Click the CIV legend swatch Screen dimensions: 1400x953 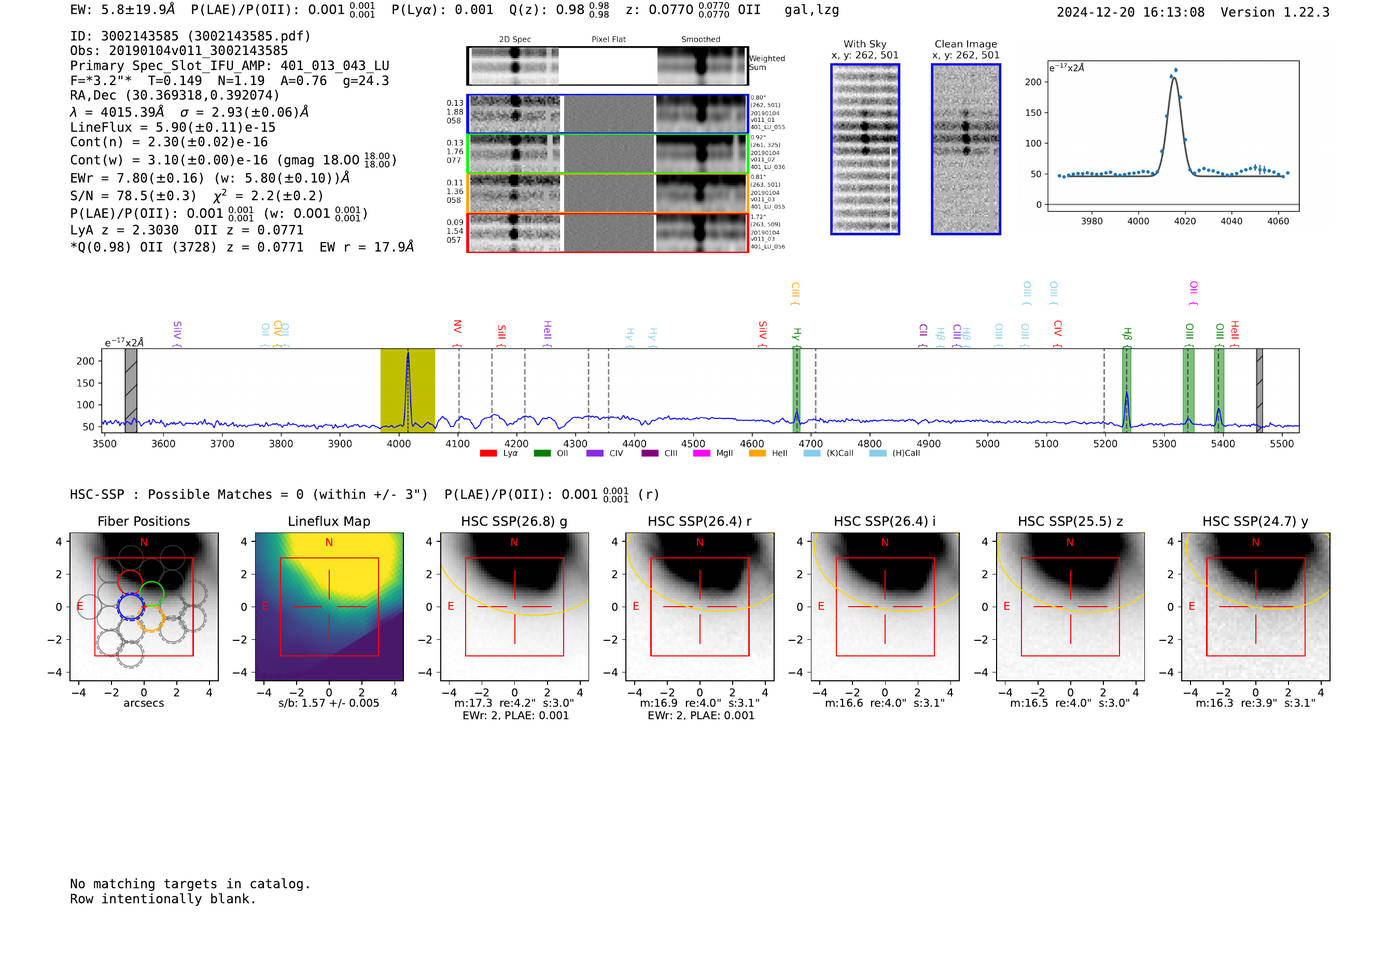(595, 454)
